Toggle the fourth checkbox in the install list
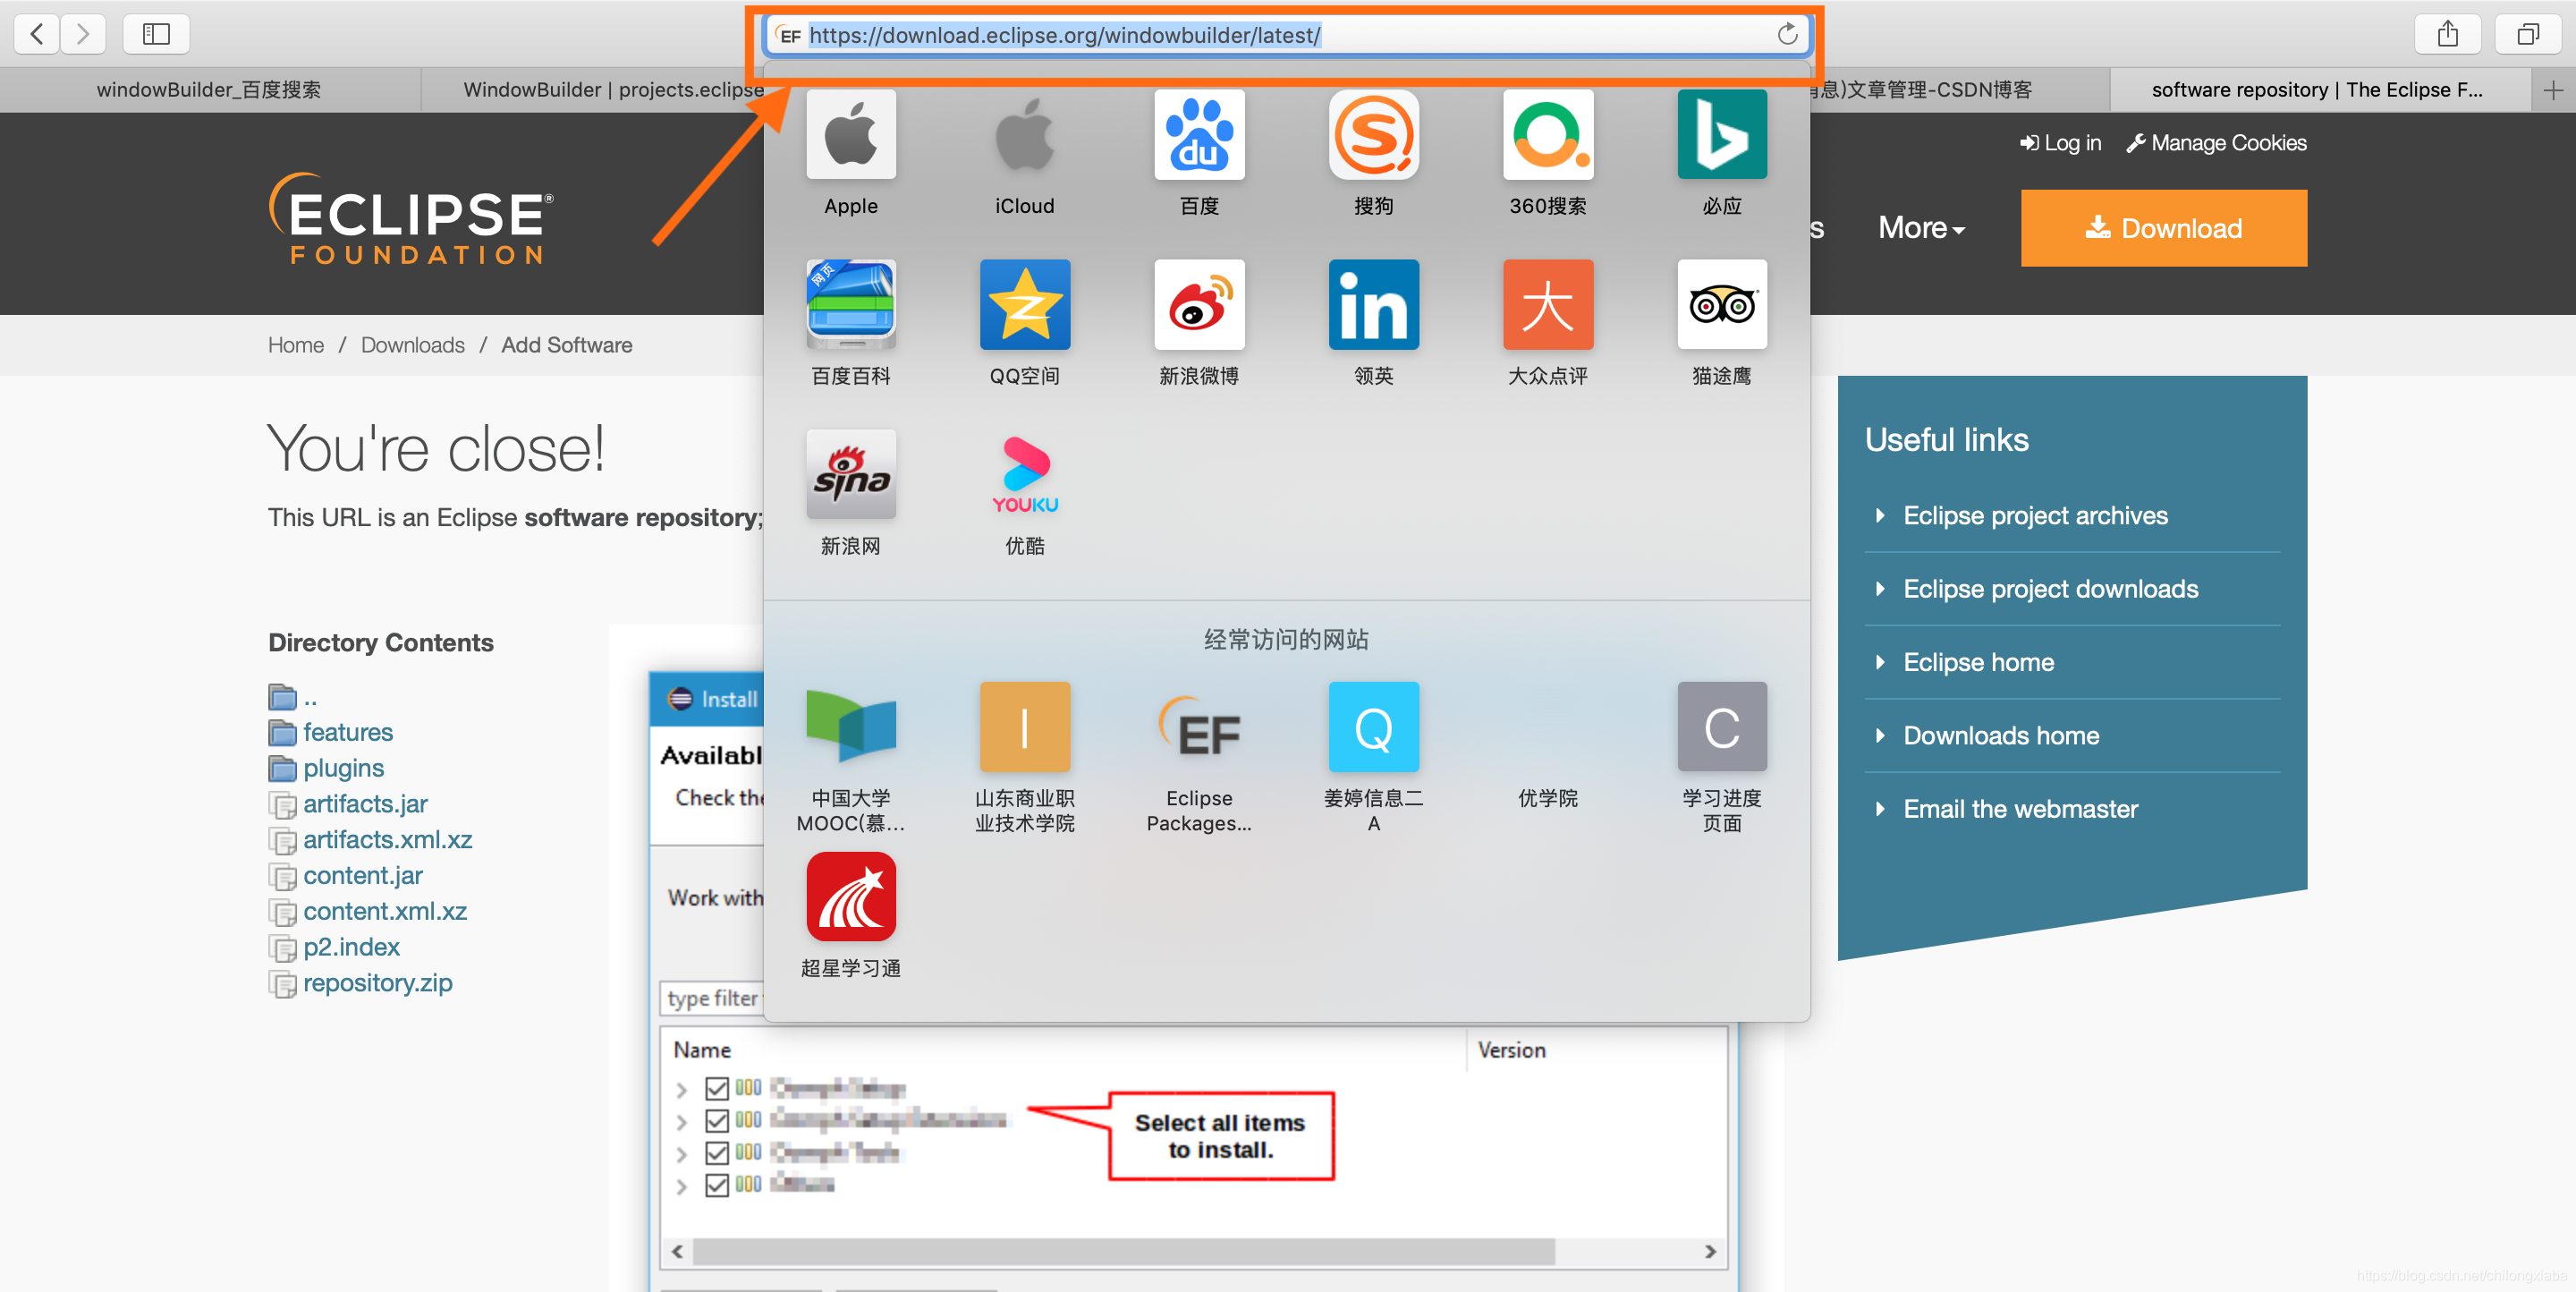The image size is (2576, 1292). (x=717, y=1184)
